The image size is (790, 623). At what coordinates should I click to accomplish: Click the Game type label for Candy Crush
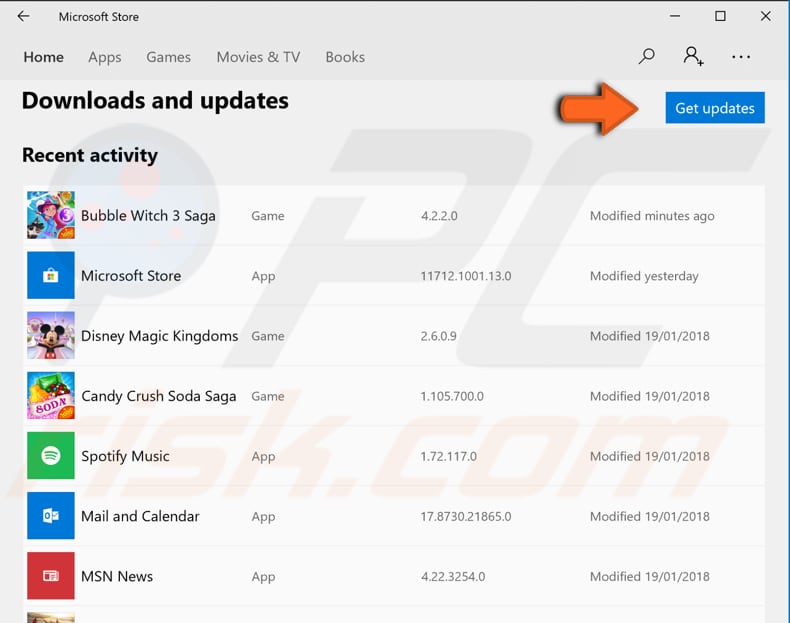[x=268, y=396]
